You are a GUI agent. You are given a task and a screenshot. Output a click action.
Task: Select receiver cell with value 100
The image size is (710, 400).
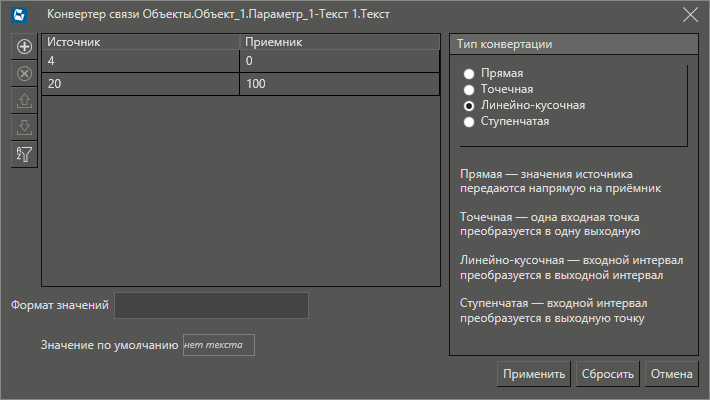(x=340, y=85)
